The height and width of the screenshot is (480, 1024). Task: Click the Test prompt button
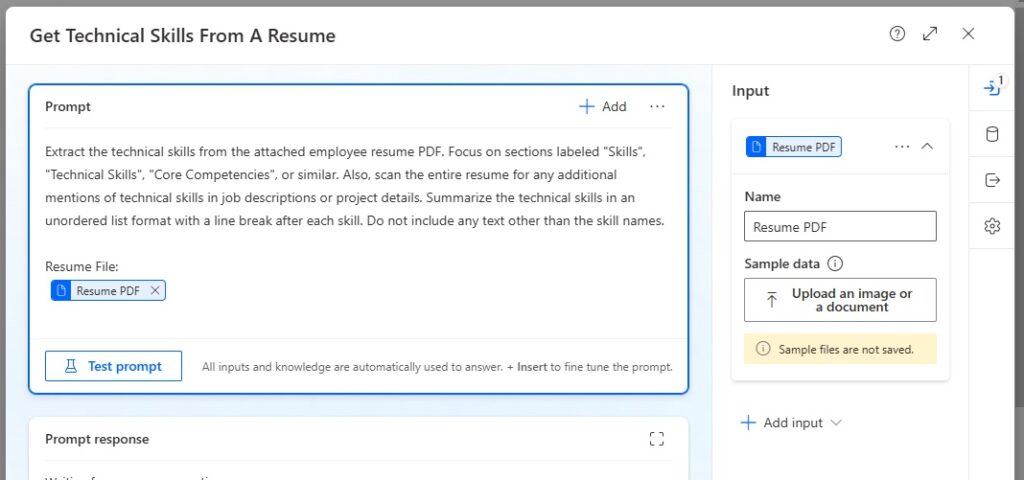point(114,366)
